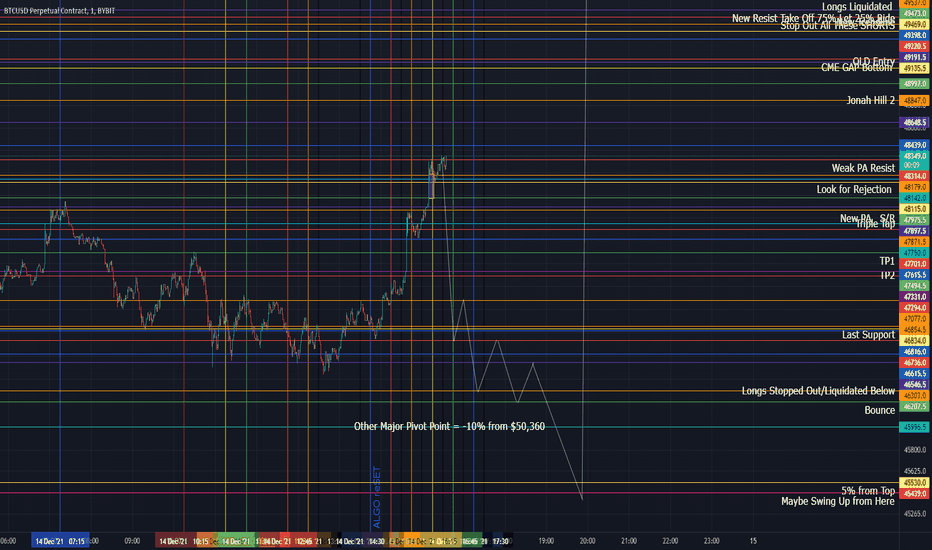
Task: Click the 45265.0 price scale value
Action: point(914,514)
